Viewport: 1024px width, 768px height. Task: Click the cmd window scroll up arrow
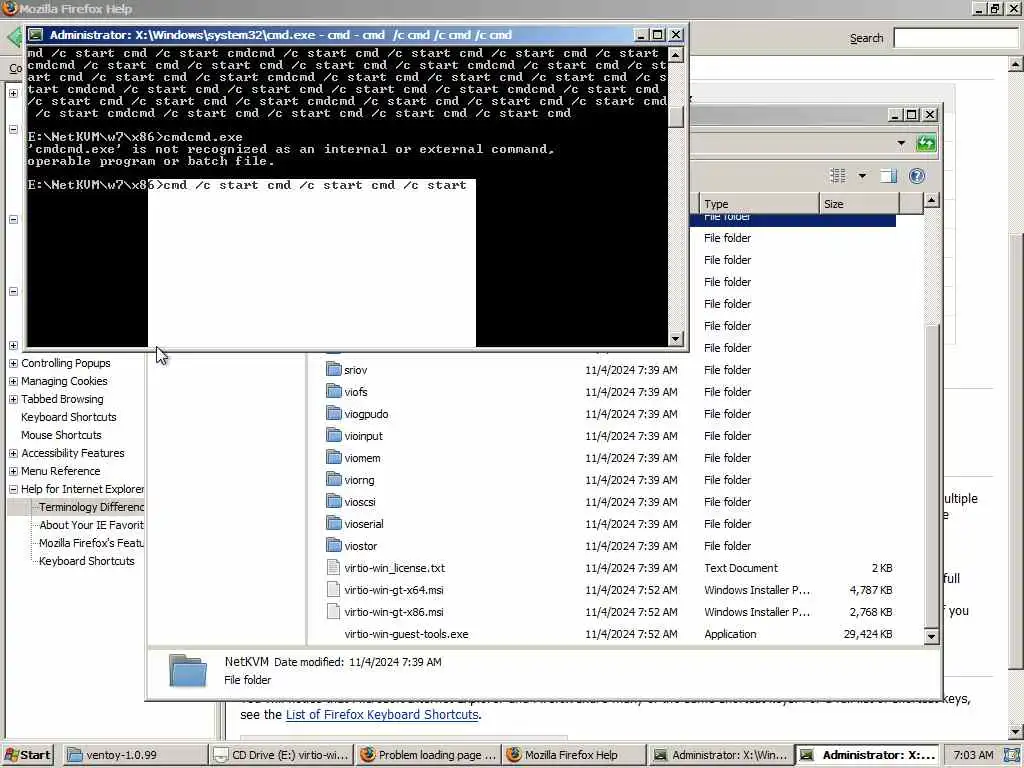[676, 54]
